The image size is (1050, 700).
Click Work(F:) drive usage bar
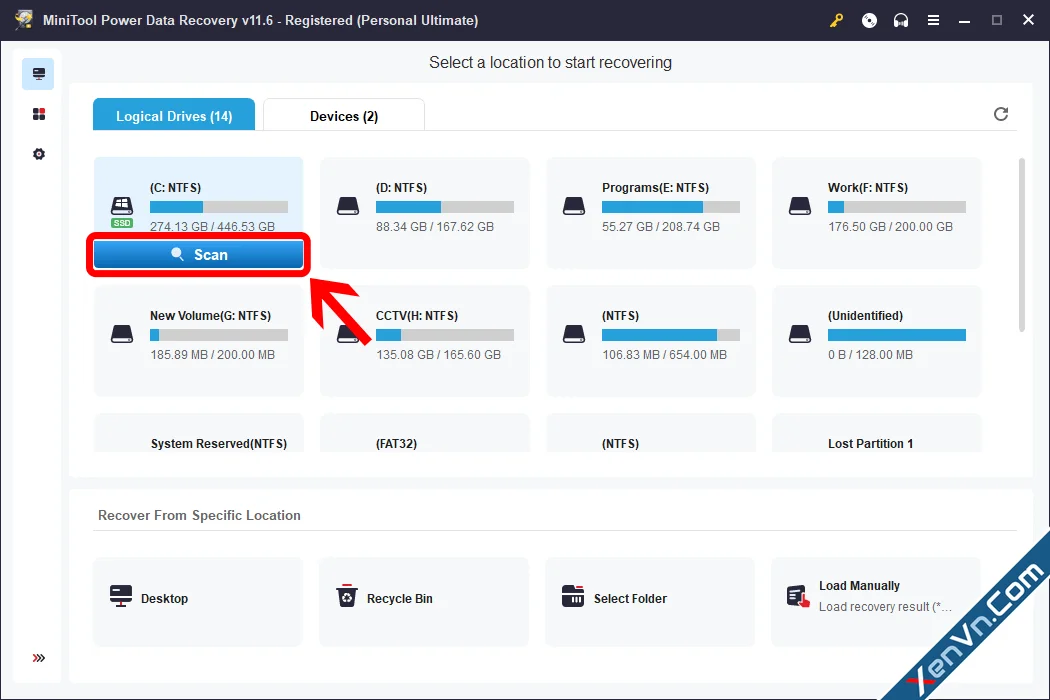pos(897,207)
